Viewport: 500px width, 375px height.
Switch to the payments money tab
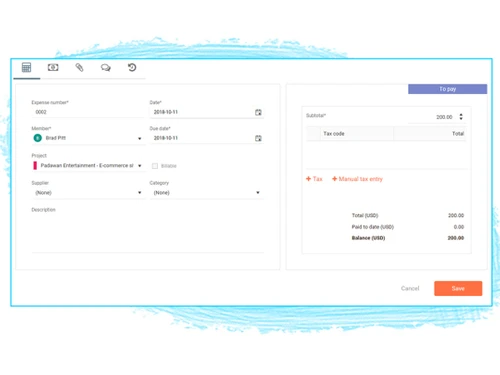53,68
